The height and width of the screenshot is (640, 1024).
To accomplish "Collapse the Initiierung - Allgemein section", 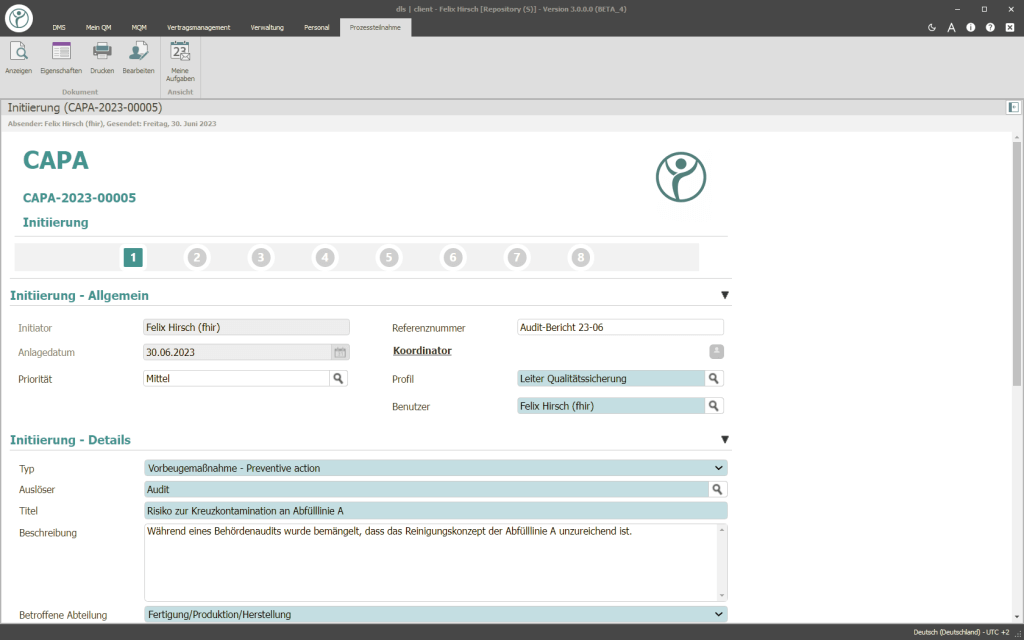I will pyautogui.click(x=724, y=295).
